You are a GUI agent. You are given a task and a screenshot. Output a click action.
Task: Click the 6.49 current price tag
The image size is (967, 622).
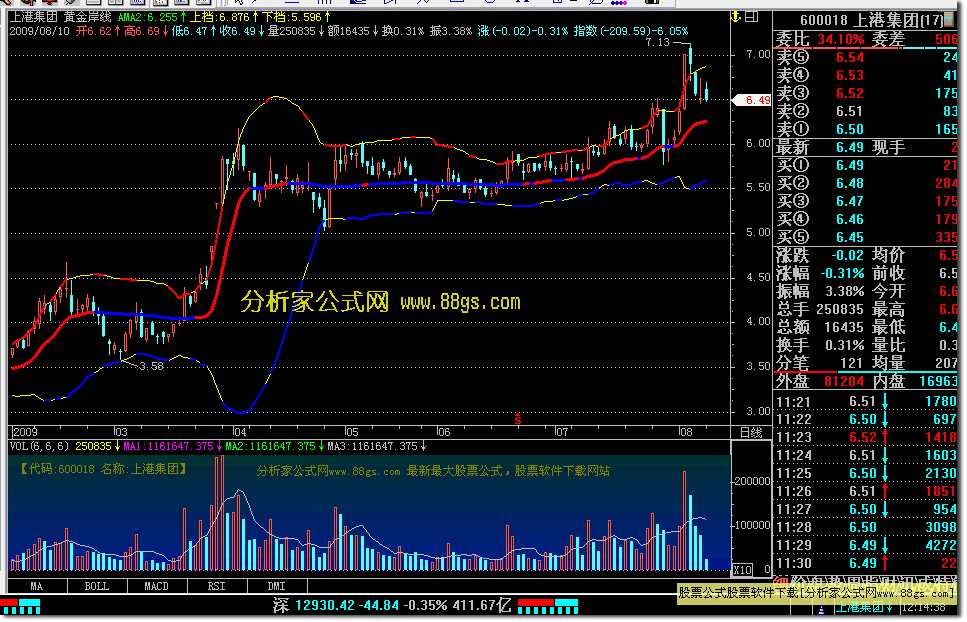tap(752, 100)
